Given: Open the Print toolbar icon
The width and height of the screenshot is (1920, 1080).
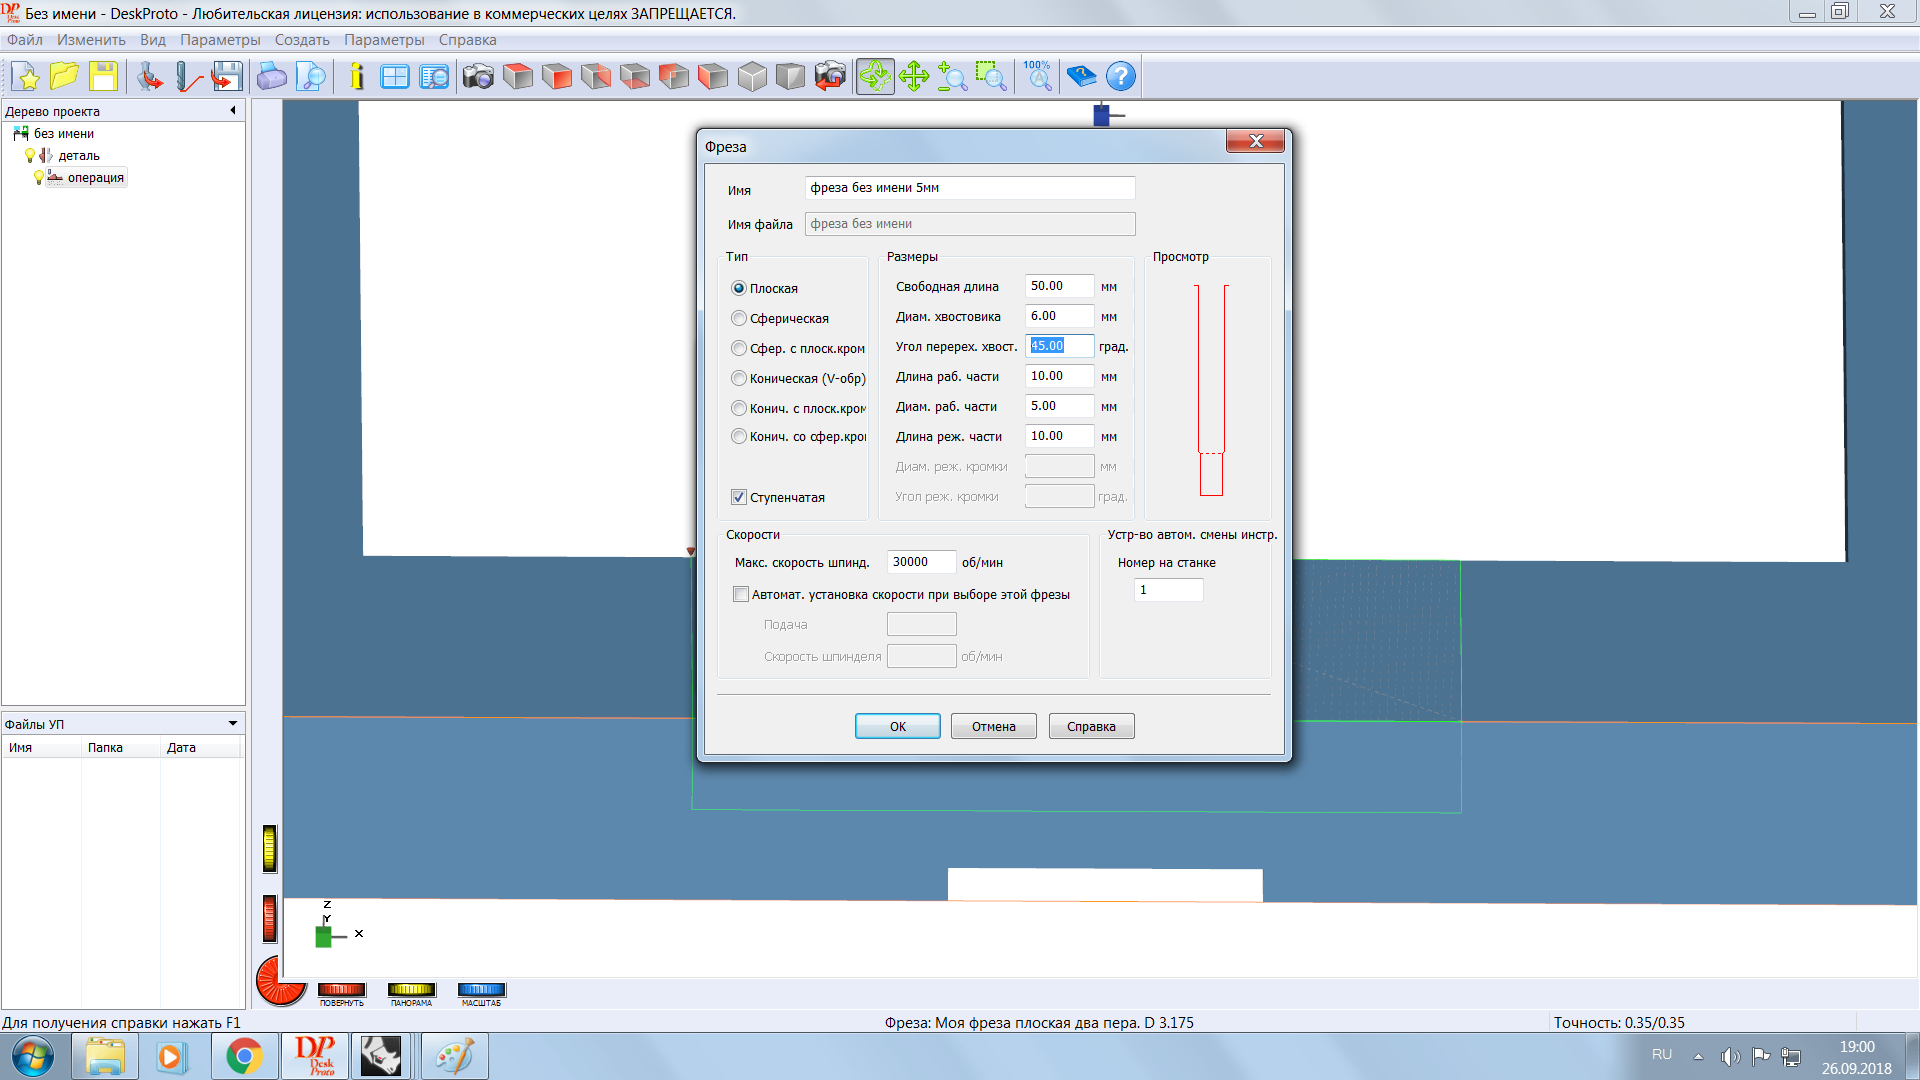Looking at the screenshot, I should point(272,77).
